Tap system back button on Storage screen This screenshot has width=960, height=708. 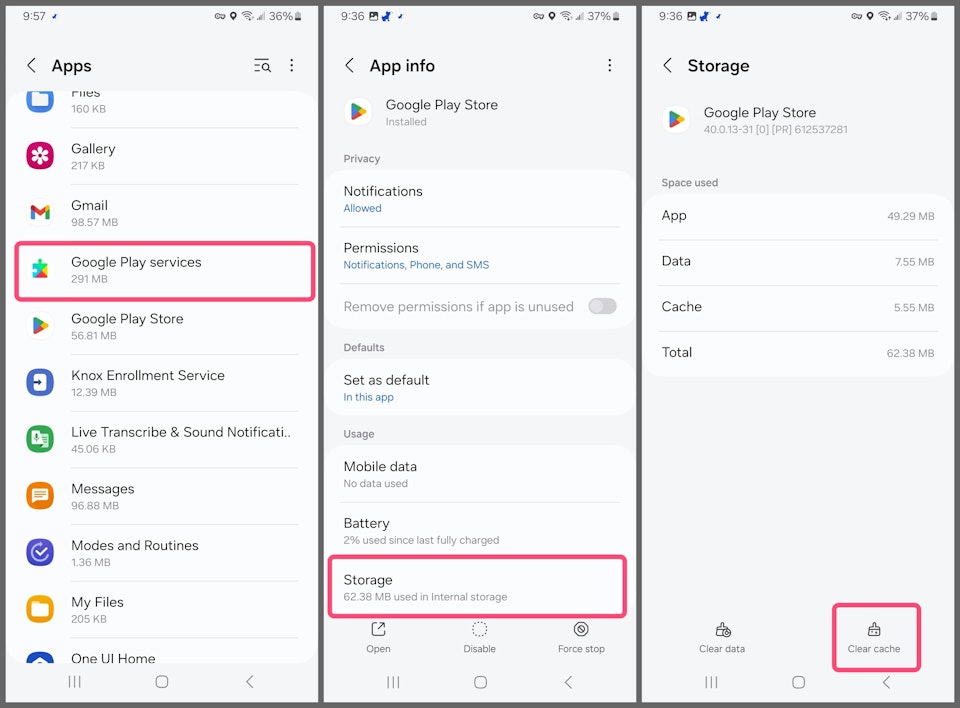click(887, 682)
